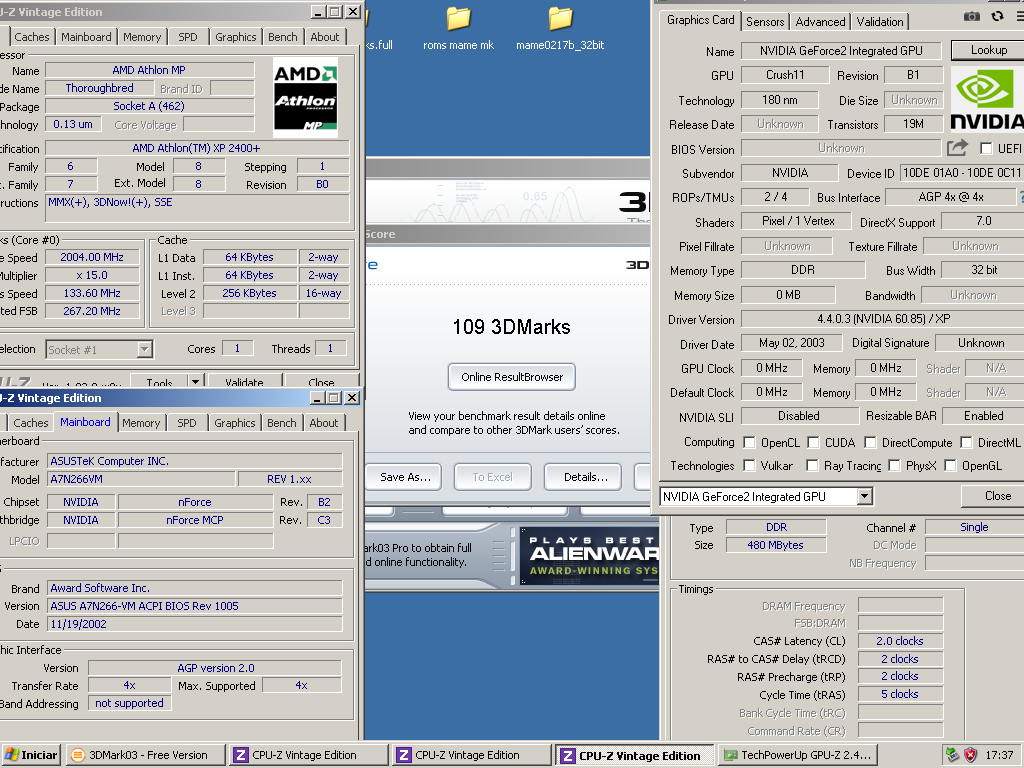The image size is (1024, 768).
Task: Switch to the Sensors tab in GPU-Z
Action: pyautogui.click(x=765, y=22)
